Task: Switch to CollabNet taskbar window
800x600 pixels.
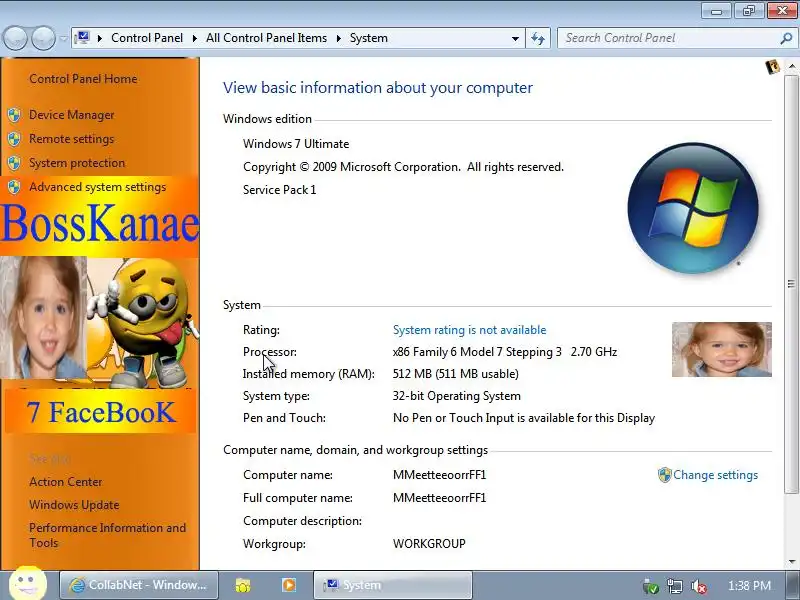Action: (x=139, y=585)
